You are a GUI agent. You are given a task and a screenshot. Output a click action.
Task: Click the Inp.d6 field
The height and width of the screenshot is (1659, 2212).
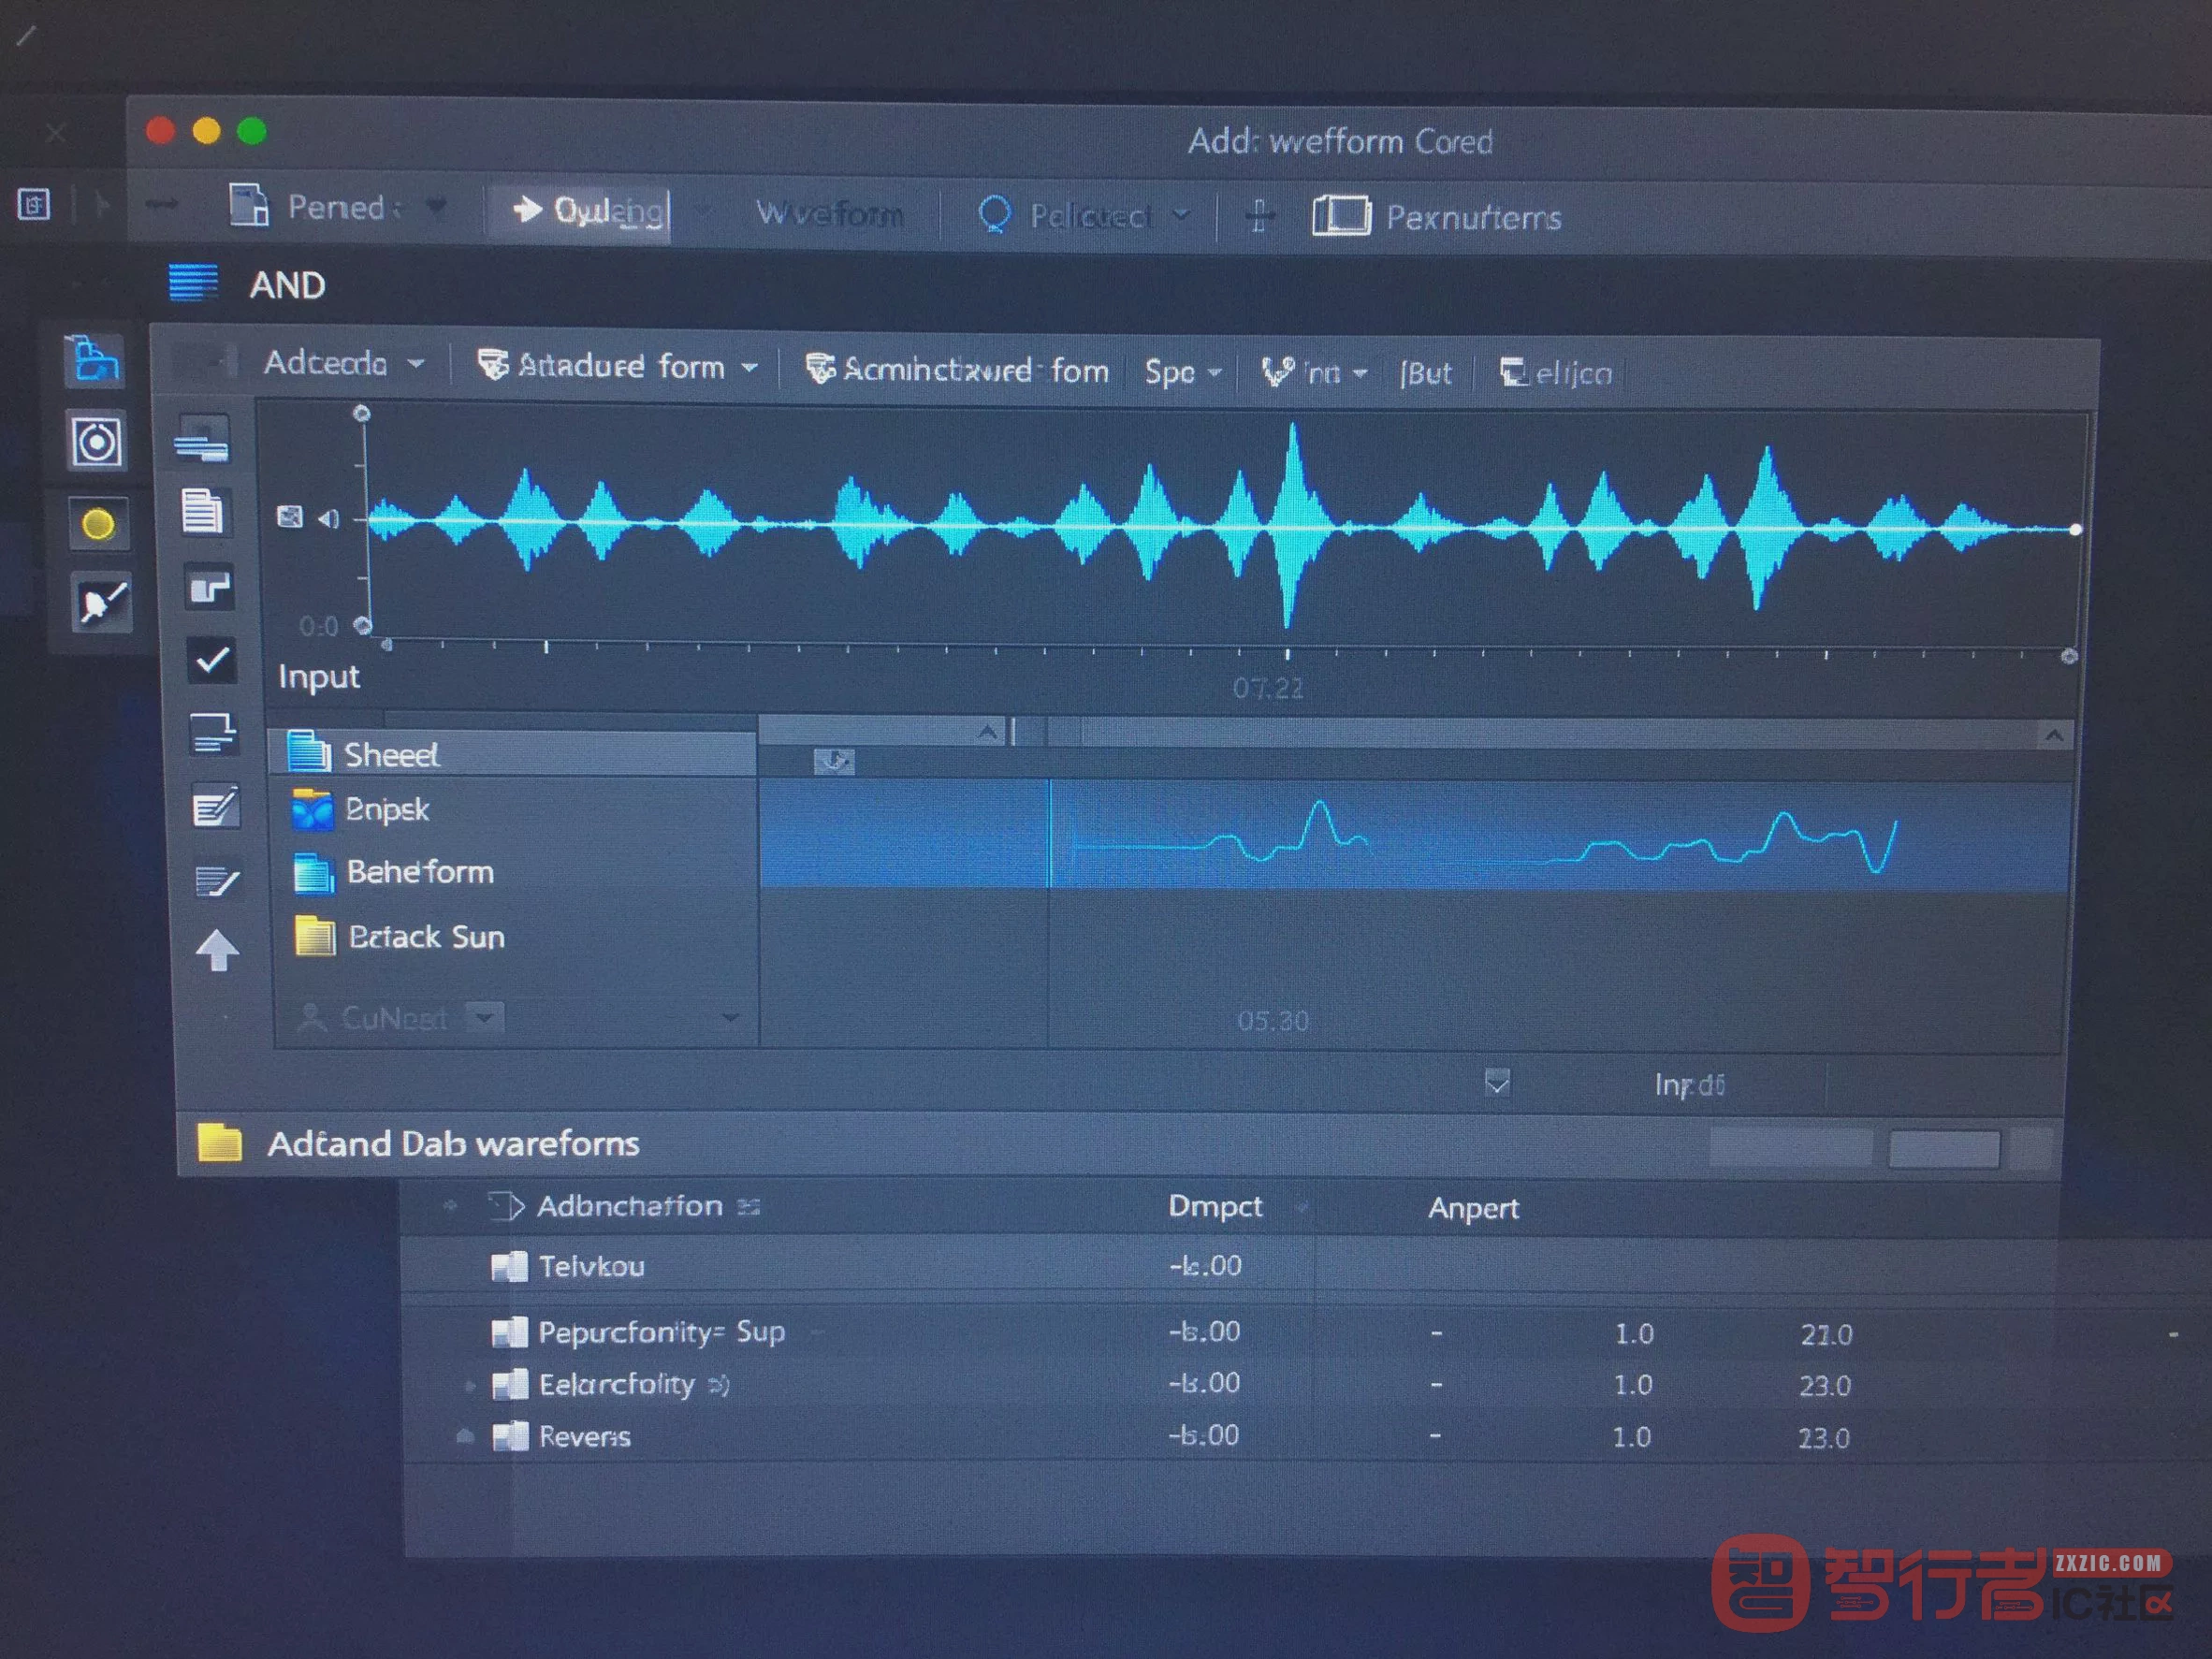point(1689,1084)
